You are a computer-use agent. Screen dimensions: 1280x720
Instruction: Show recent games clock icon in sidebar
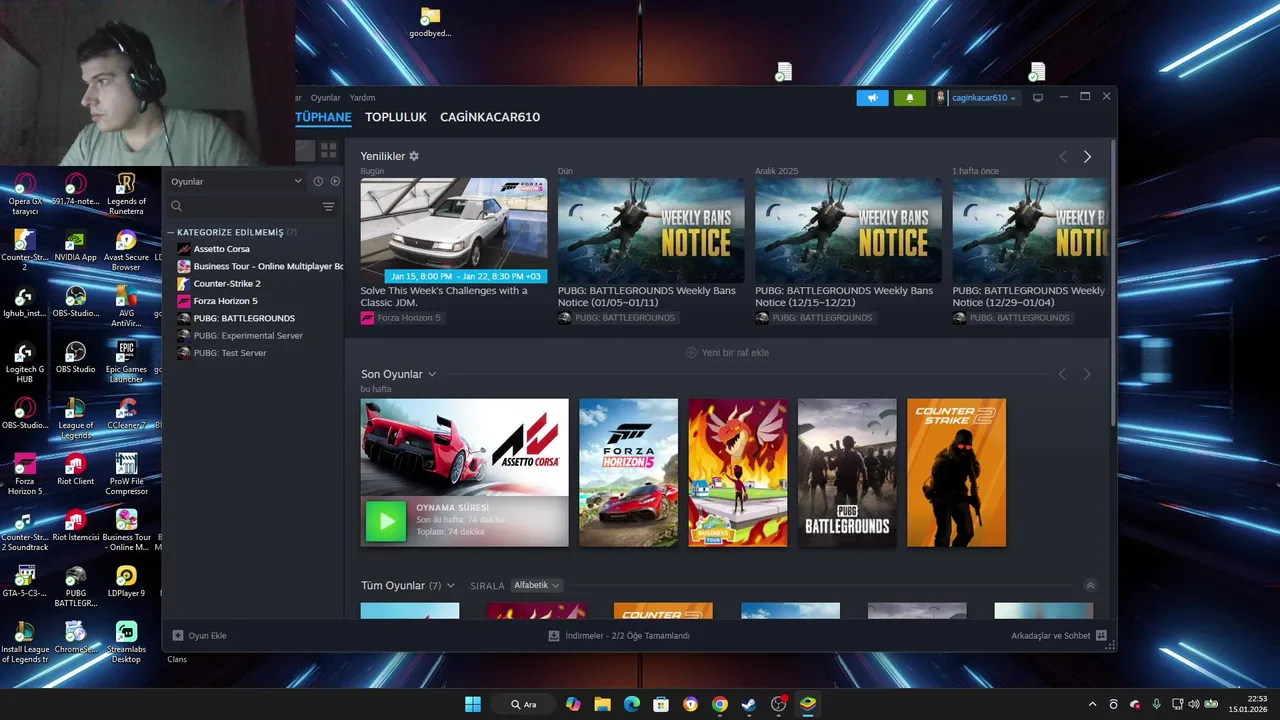[x=318, y=181]
